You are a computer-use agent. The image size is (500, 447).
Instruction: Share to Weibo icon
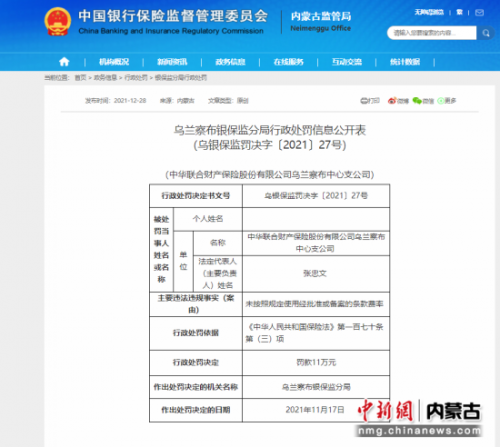(392, 101)
